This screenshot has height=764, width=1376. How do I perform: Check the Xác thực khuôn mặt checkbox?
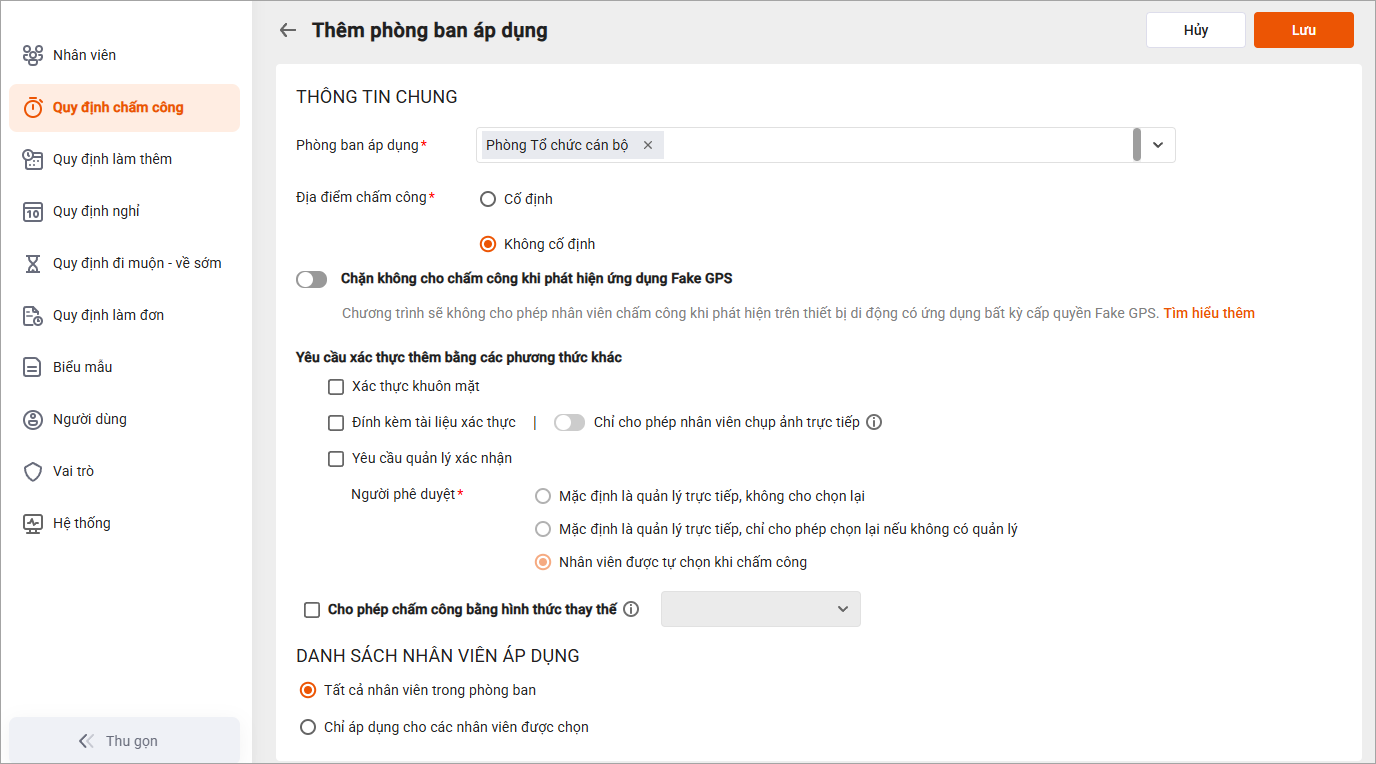click(x=336, y=386)
